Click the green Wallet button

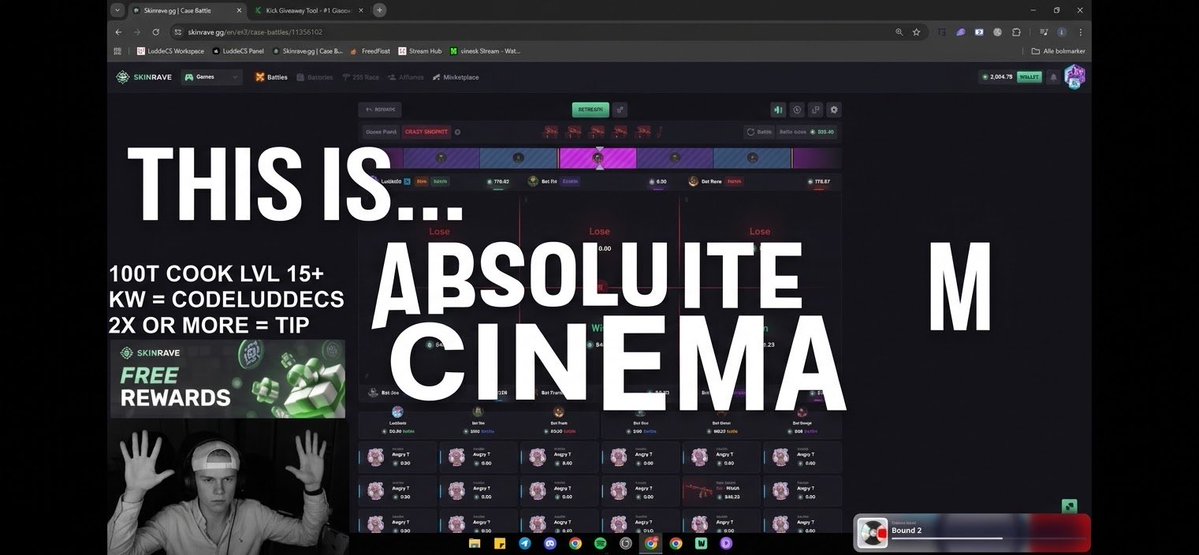point(1029,77)
